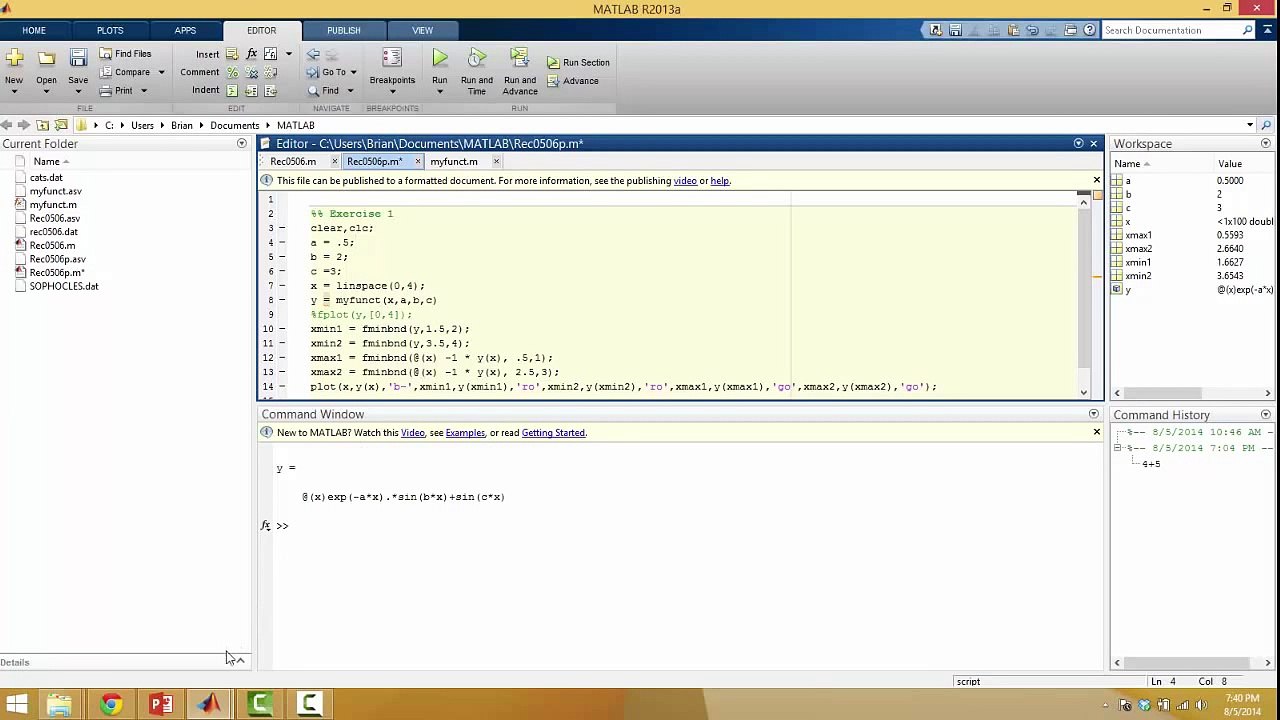Open the Getting Started link
The image size is (1280, 720).
(x=553, y=433)
